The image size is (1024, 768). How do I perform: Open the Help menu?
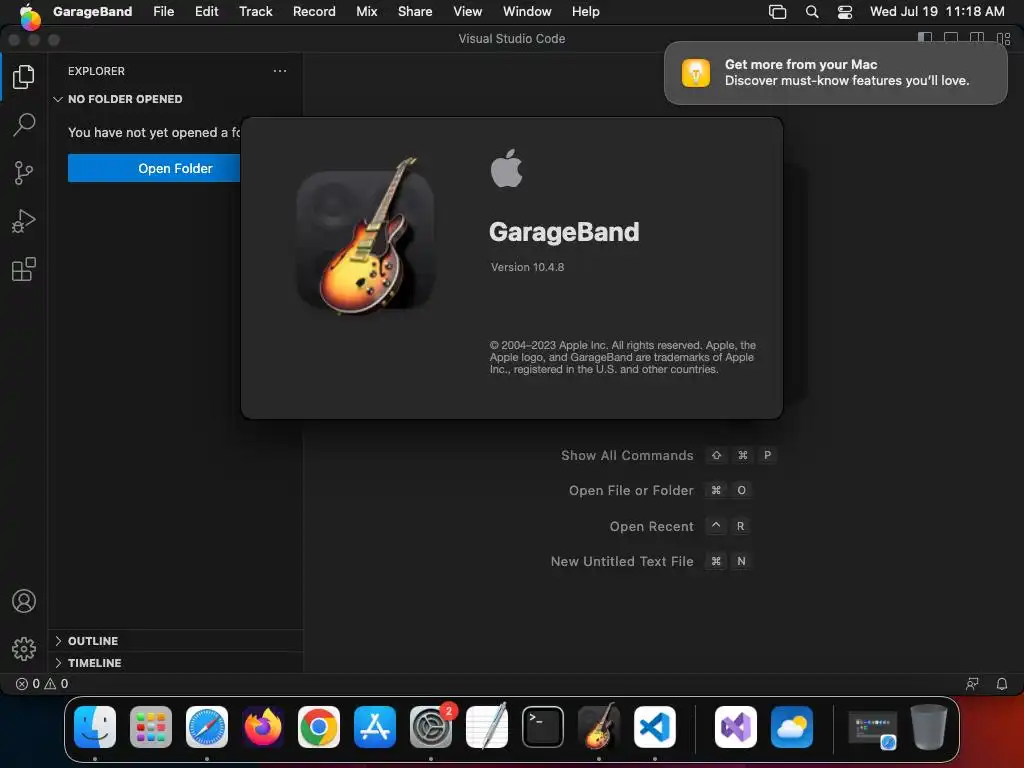pos(586,11)
